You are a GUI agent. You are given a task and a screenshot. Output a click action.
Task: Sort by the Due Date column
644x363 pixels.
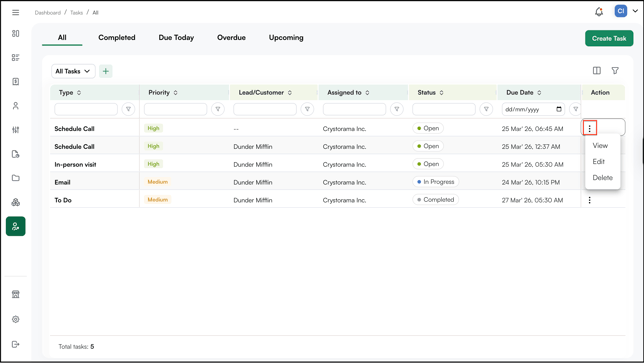click(539, 93)
